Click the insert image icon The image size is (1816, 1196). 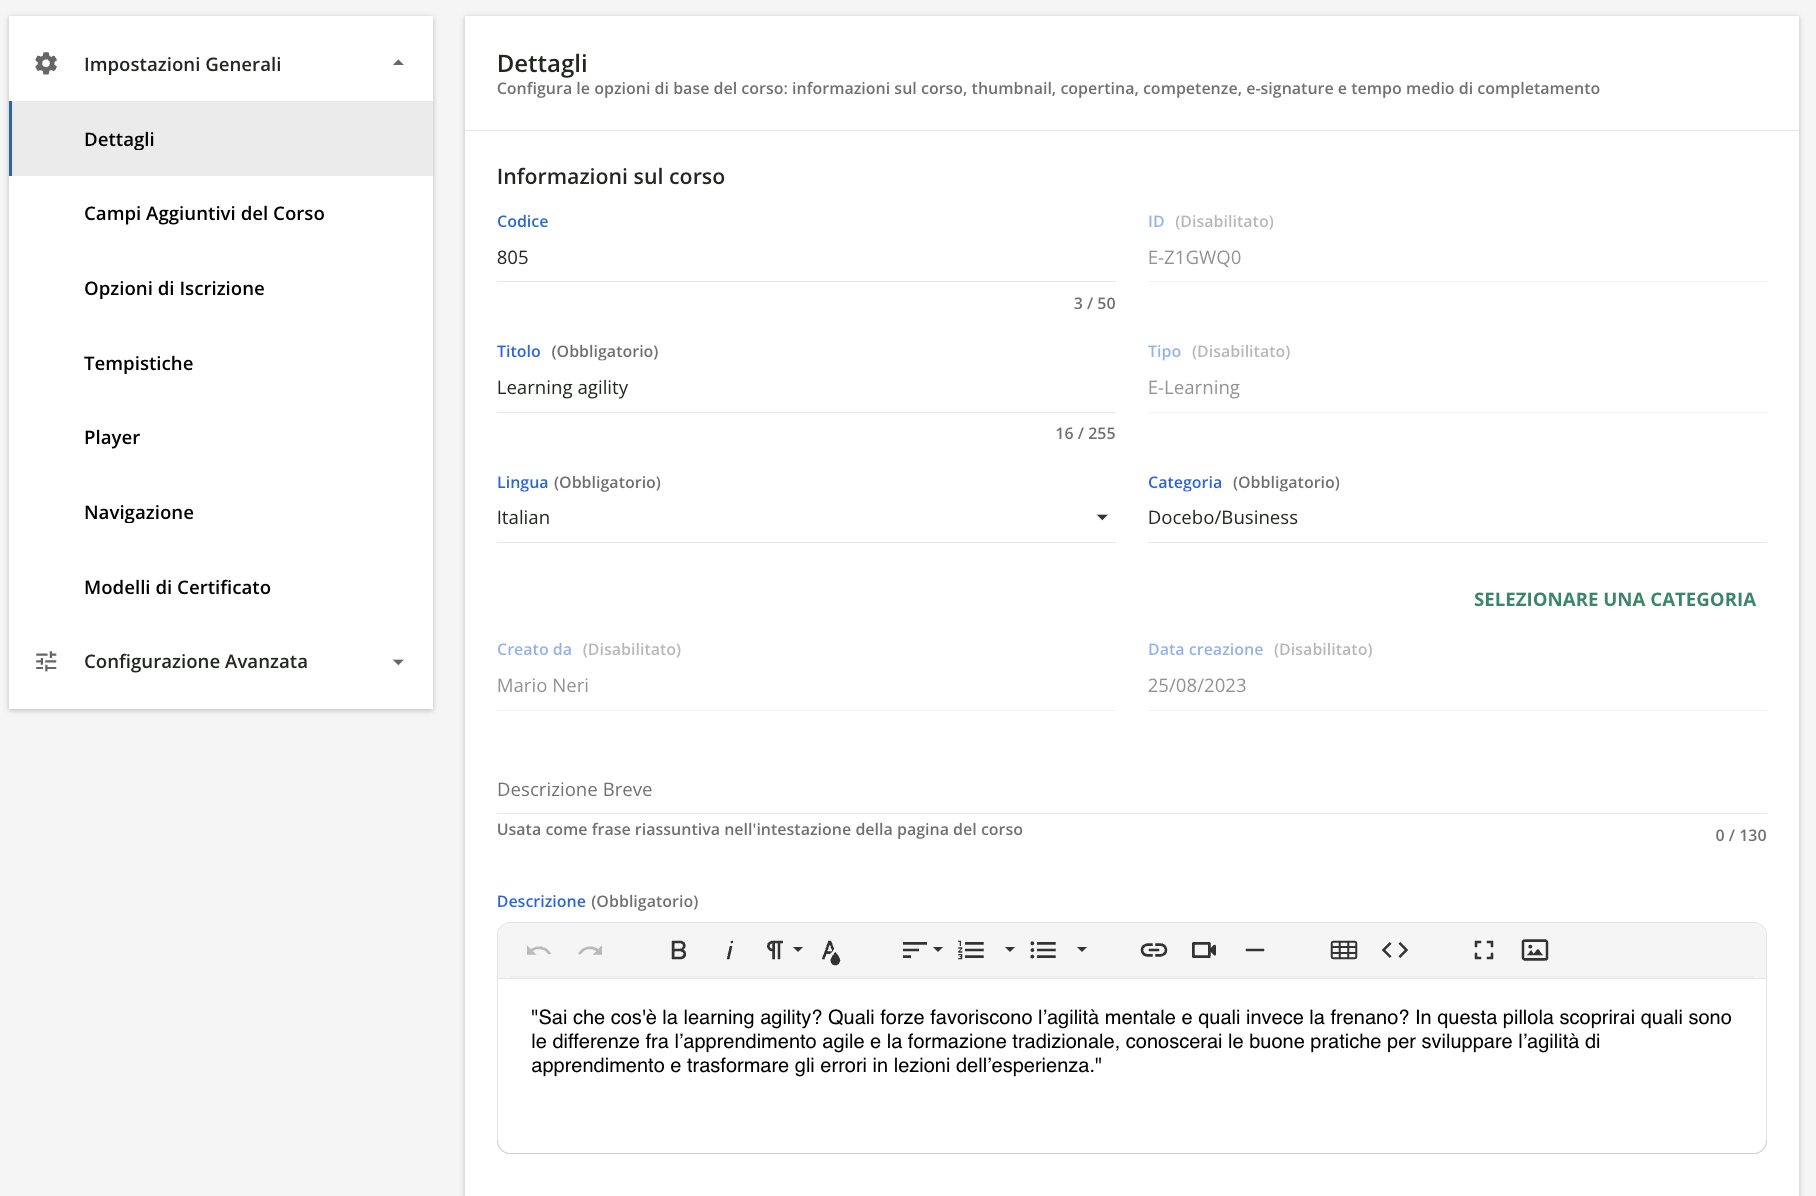(1535, 950)
